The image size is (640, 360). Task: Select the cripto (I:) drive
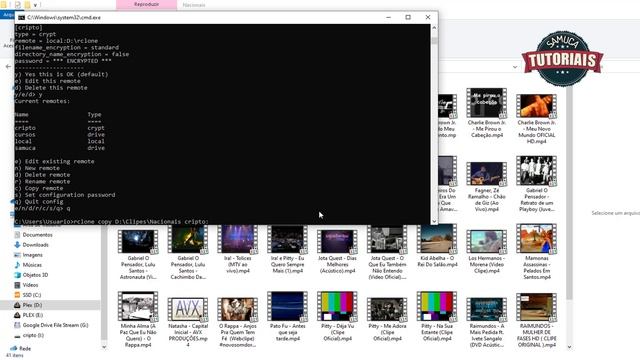[x=33, y=335]
